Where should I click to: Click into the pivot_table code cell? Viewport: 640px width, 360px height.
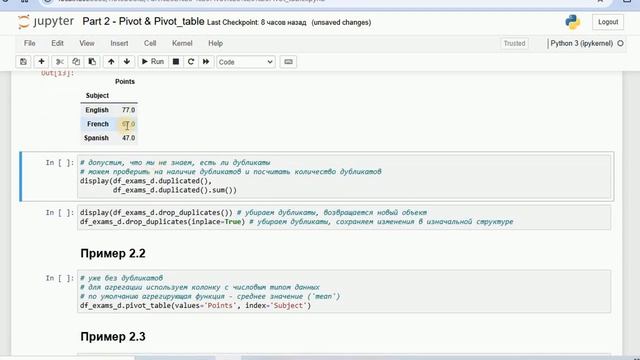pos(344,291)
